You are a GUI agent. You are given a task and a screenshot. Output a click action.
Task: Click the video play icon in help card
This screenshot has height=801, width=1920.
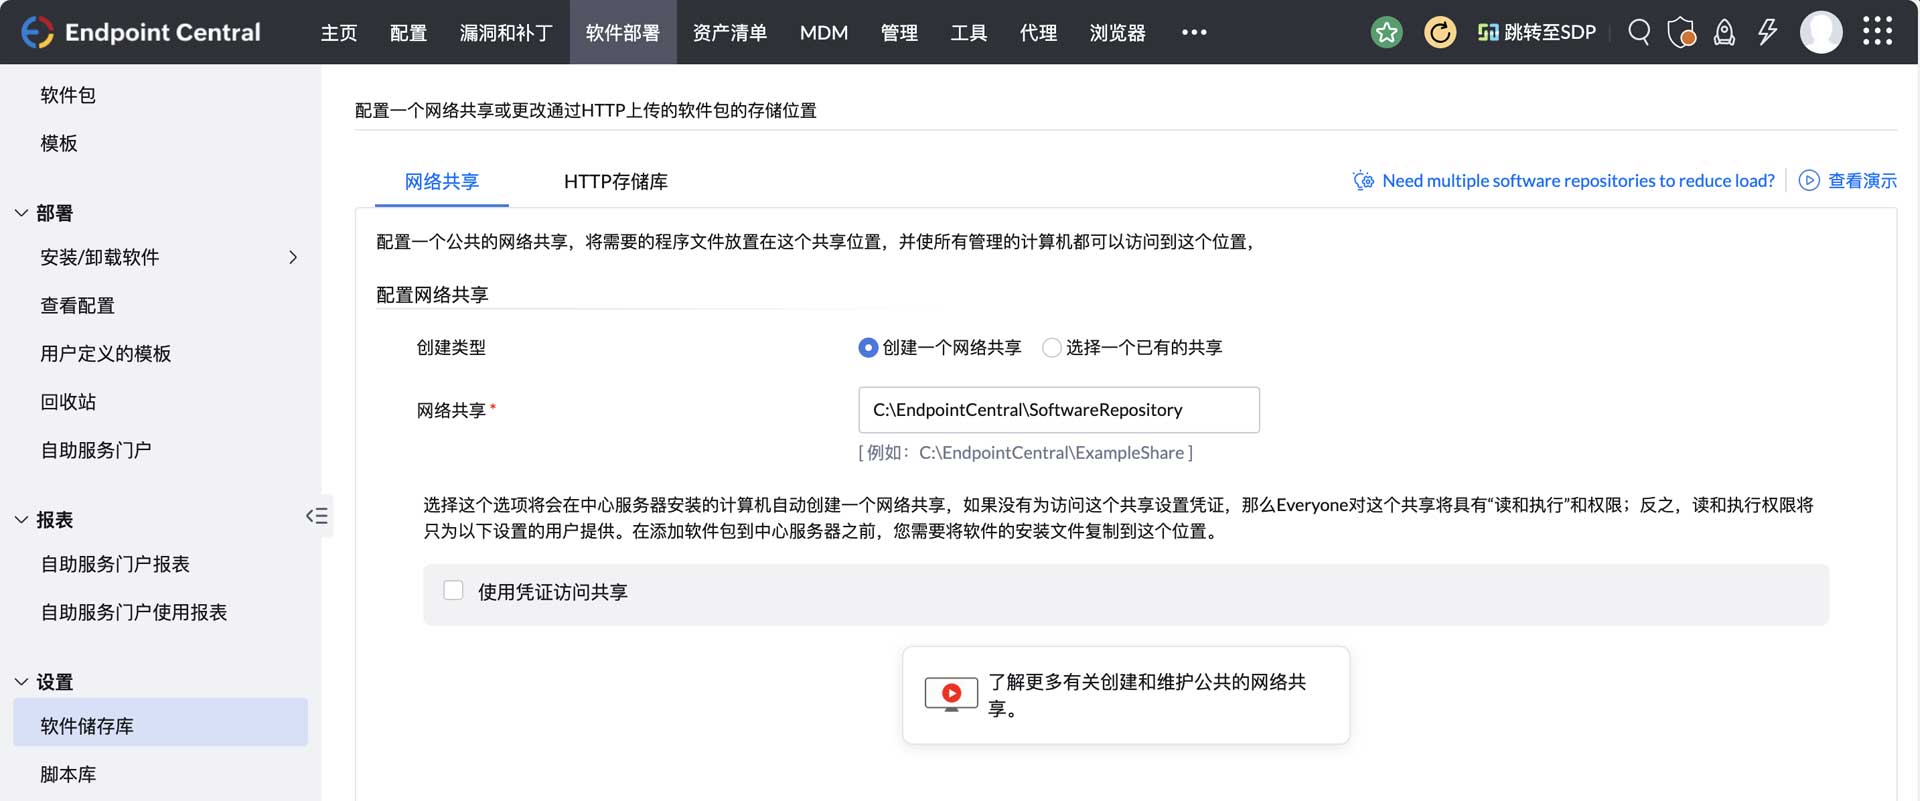(x=951, y=694)
